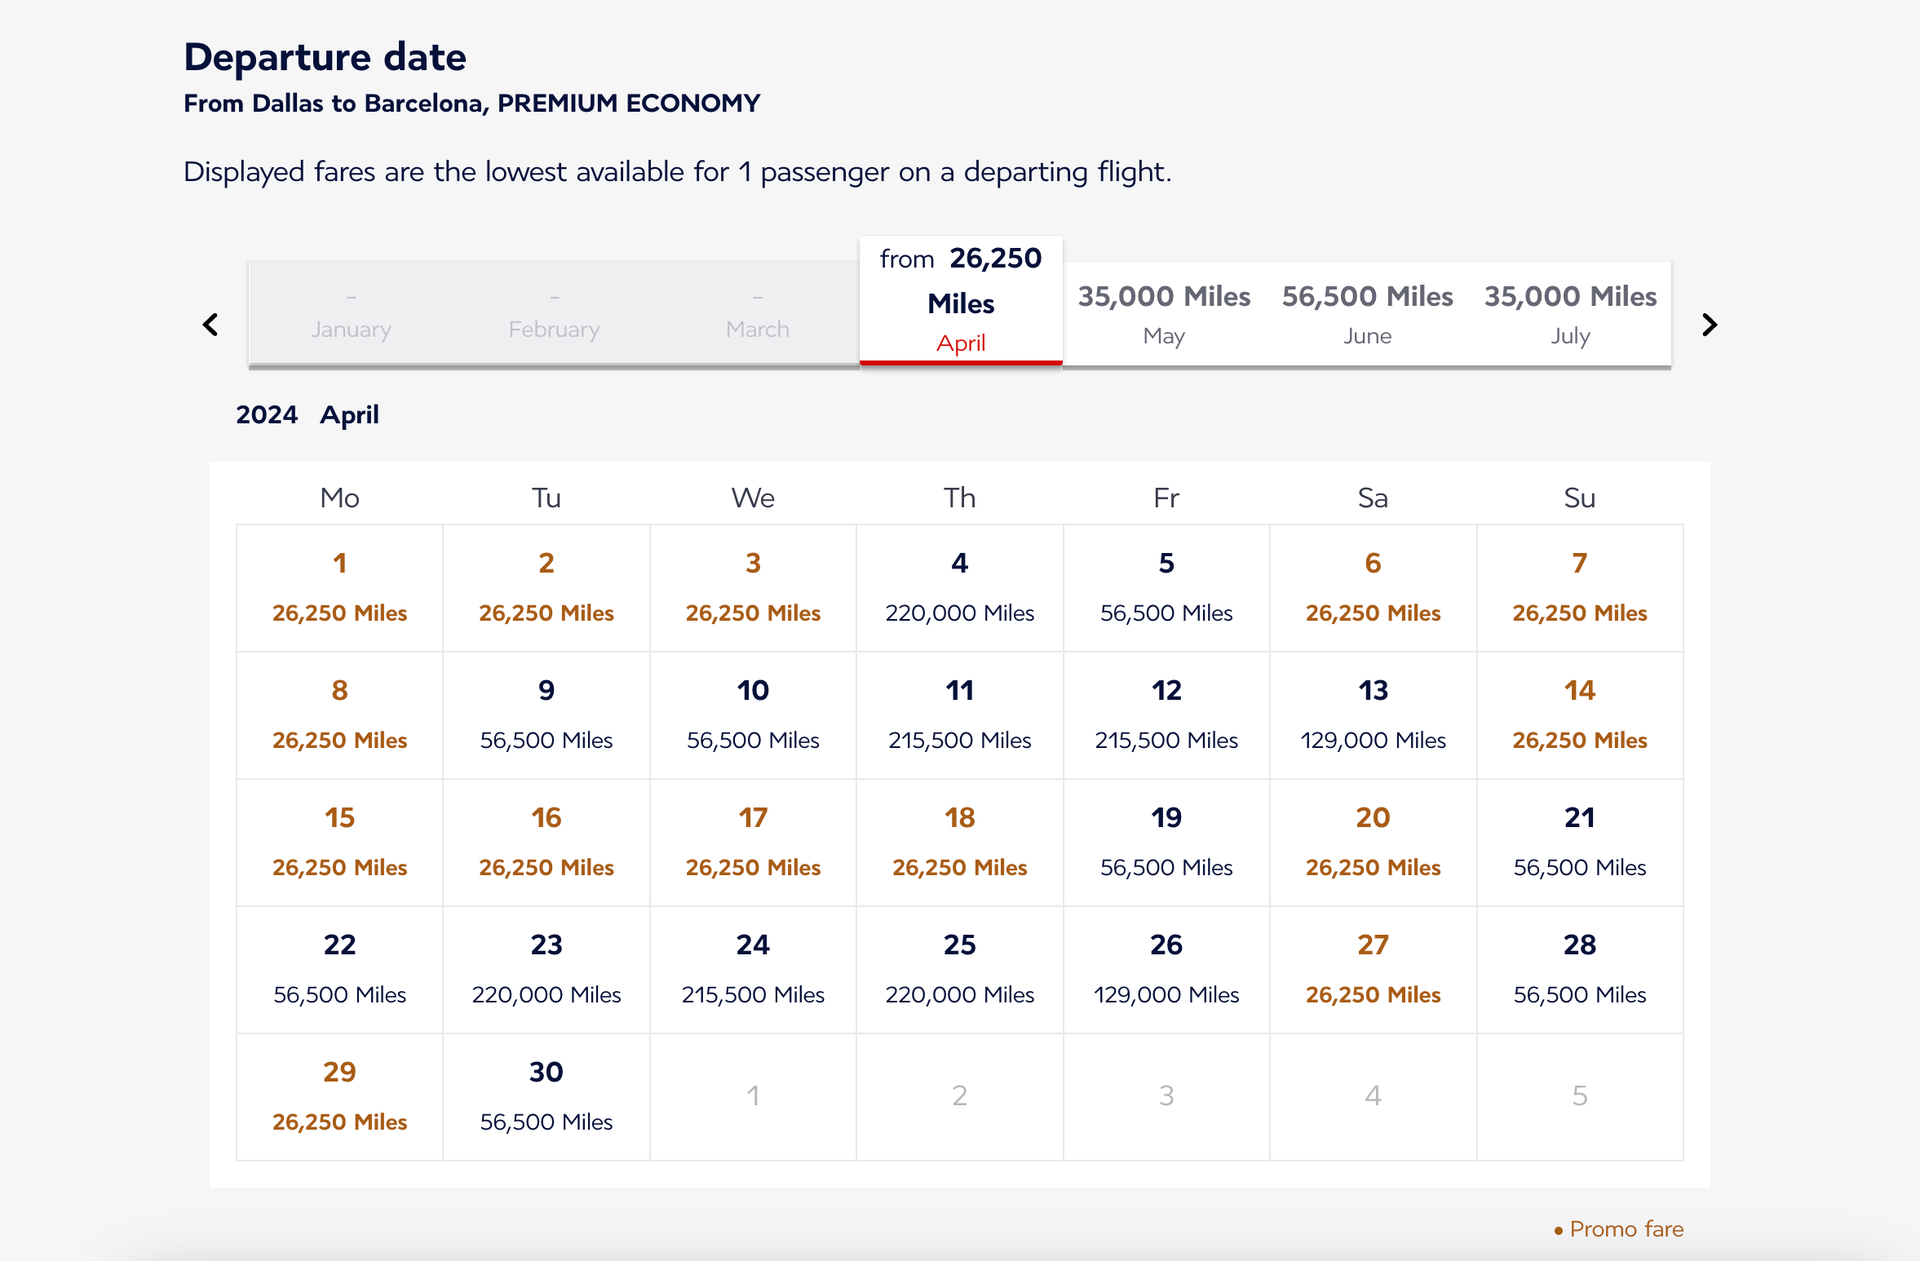Pick the grayed-out May 1 cell
Image resolution: width=1920 pixels, height=1261 pixels.
753,1096
